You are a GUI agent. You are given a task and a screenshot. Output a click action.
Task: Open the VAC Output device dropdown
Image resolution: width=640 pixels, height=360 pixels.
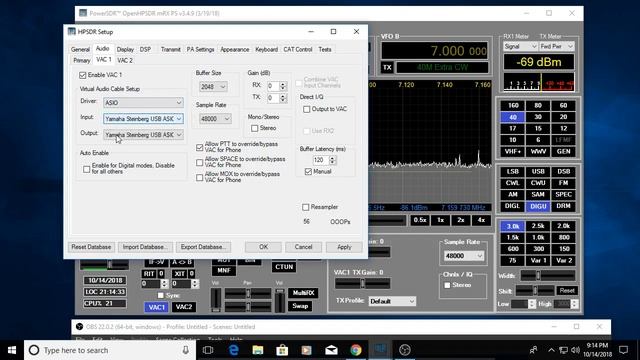[143, 135]
